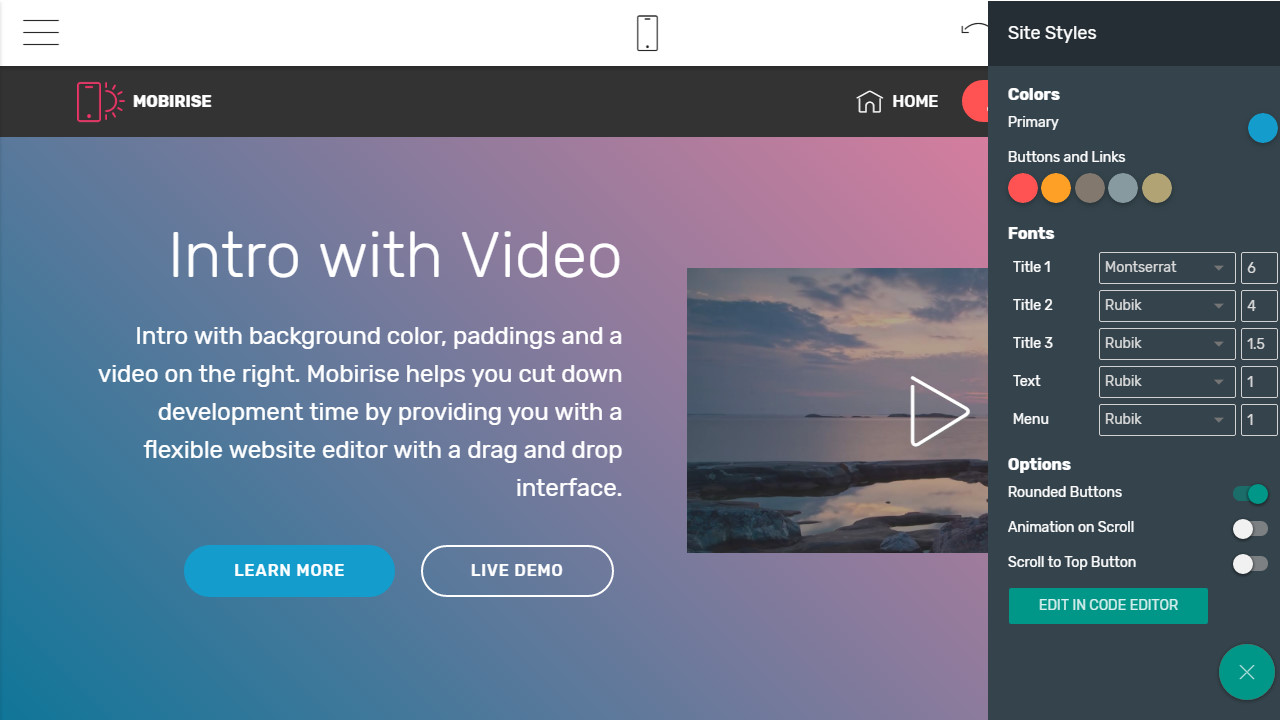Click the undo arrow icon
The height and width of the screenshot is (720, 1280).
[973, 30]
